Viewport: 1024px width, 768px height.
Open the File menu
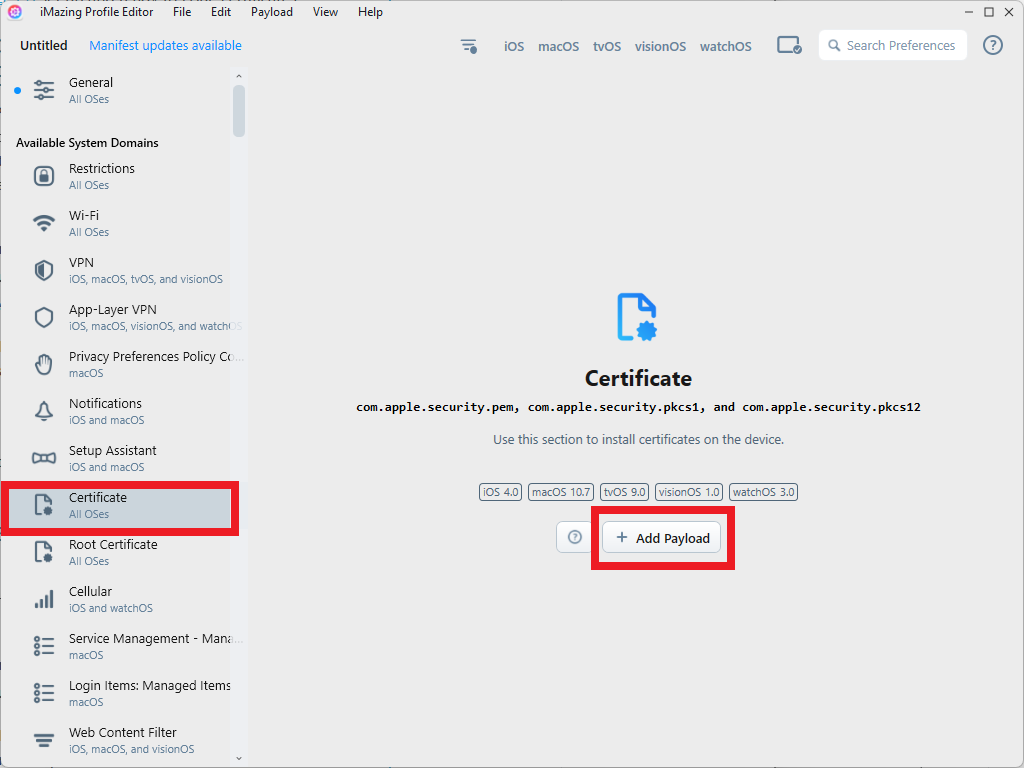pos(182,12)
